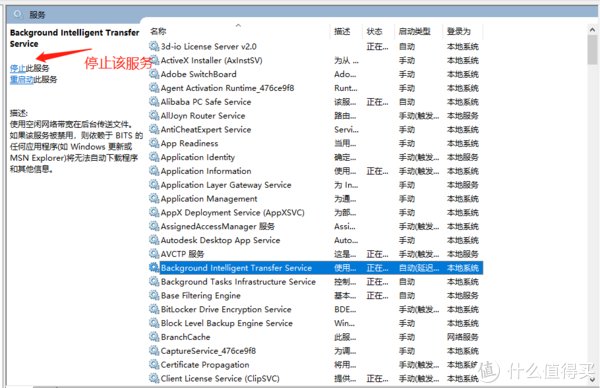Screen dimensions: 600x388
Task: Select the 3d-io License Server v2.0 row name
Action: 209,46
